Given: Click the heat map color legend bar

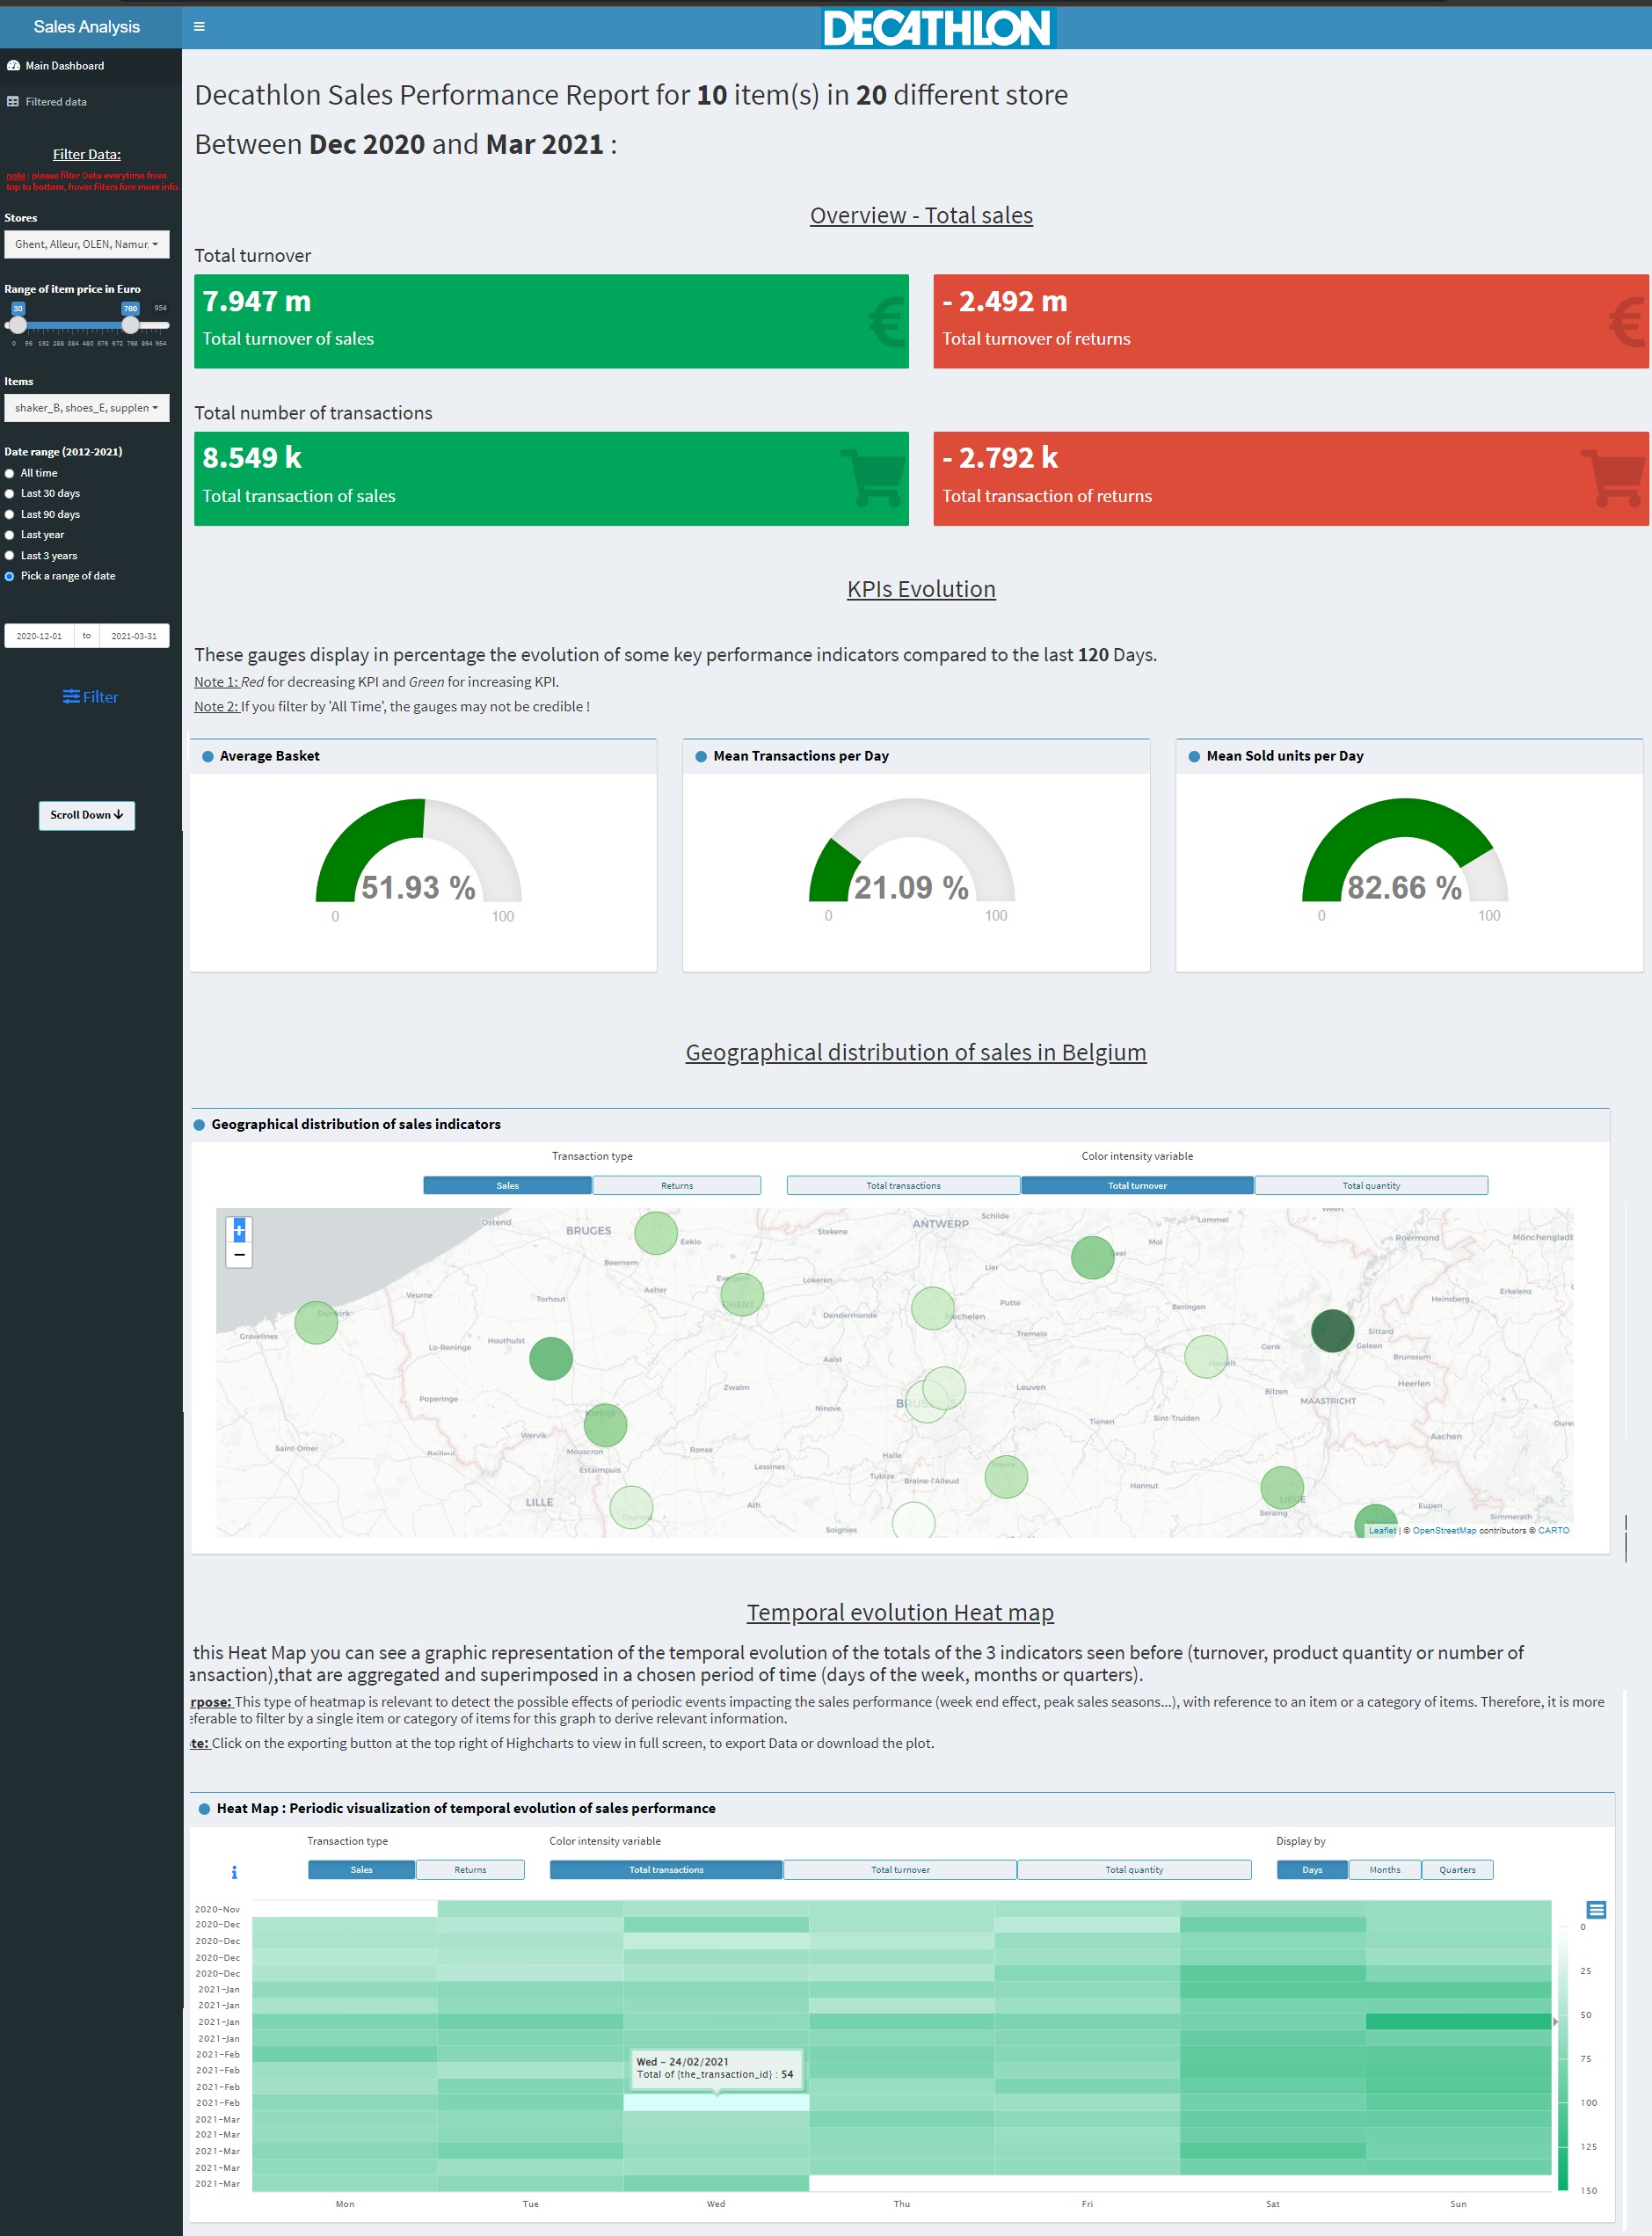Looking at the screenshot, I should click(x=1563, y=2058).
